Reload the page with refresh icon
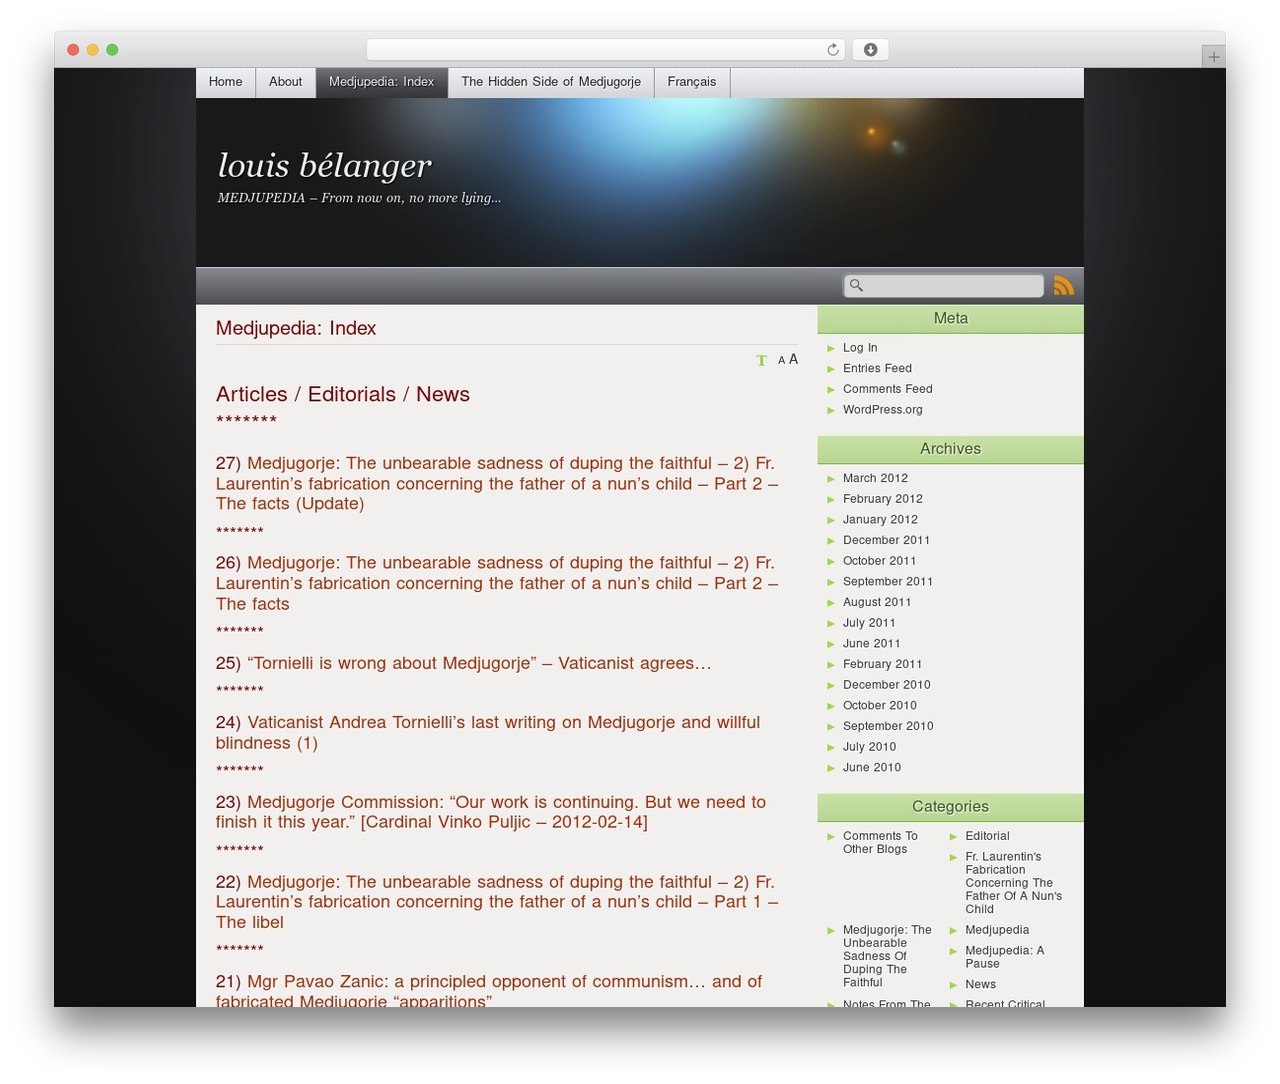This screenshot has width=1280, height=1084. [833, 50]
